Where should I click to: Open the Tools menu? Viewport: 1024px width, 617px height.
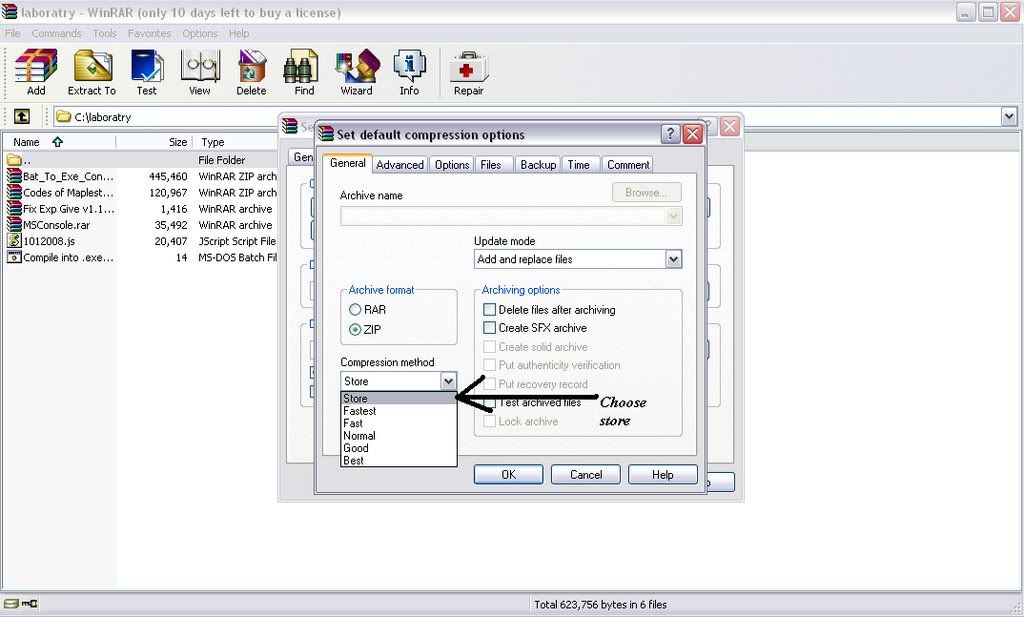[x=104, y=33]
